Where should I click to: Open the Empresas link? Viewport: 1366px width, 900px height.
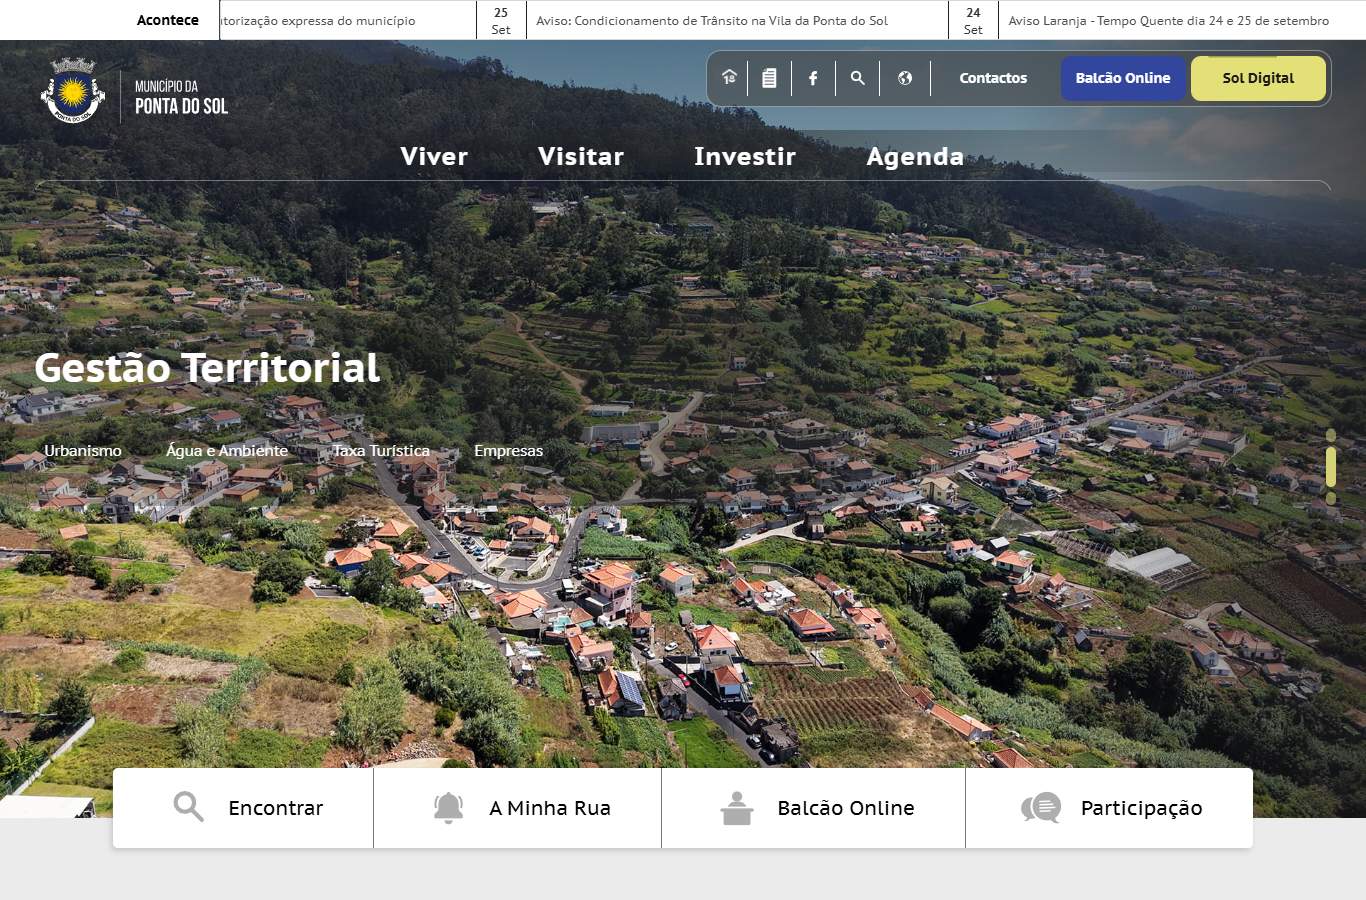[x=509, y=451]
